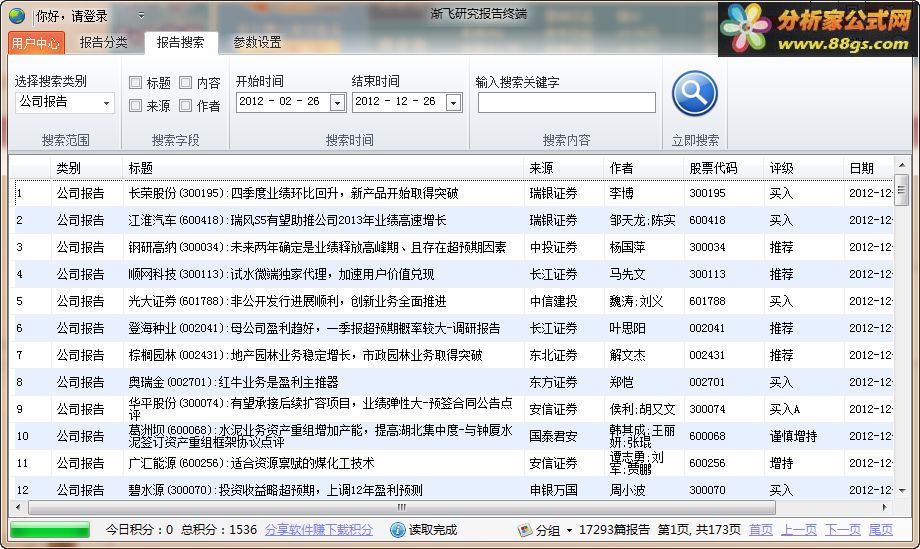The height and width of the screenshot is (549, 920).
Task: Click the scroll down arrow of results list
Action: (x=902, y=491)
